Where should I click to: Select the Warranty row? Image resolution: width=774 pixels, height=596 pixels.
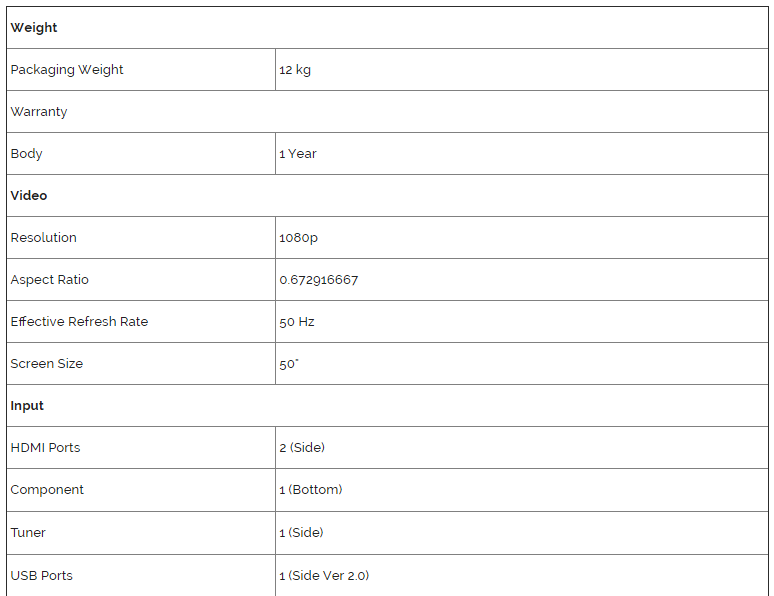coord(39,112)
